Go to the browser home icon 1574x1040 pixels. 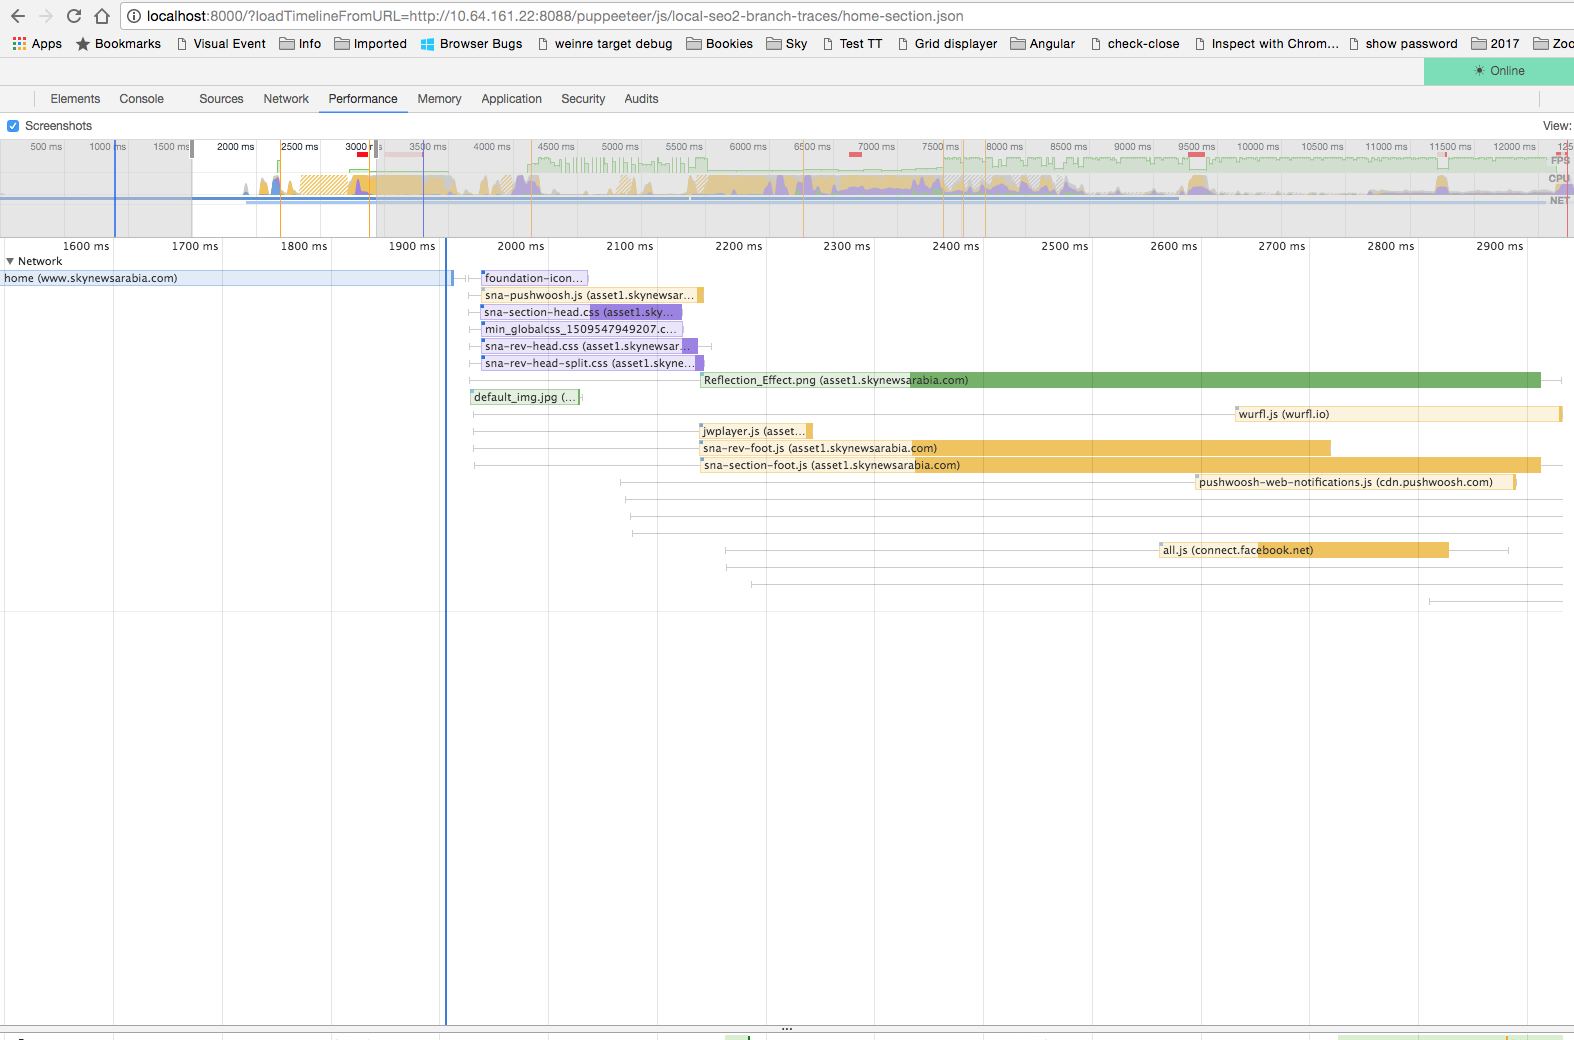(x=102, y=16)
